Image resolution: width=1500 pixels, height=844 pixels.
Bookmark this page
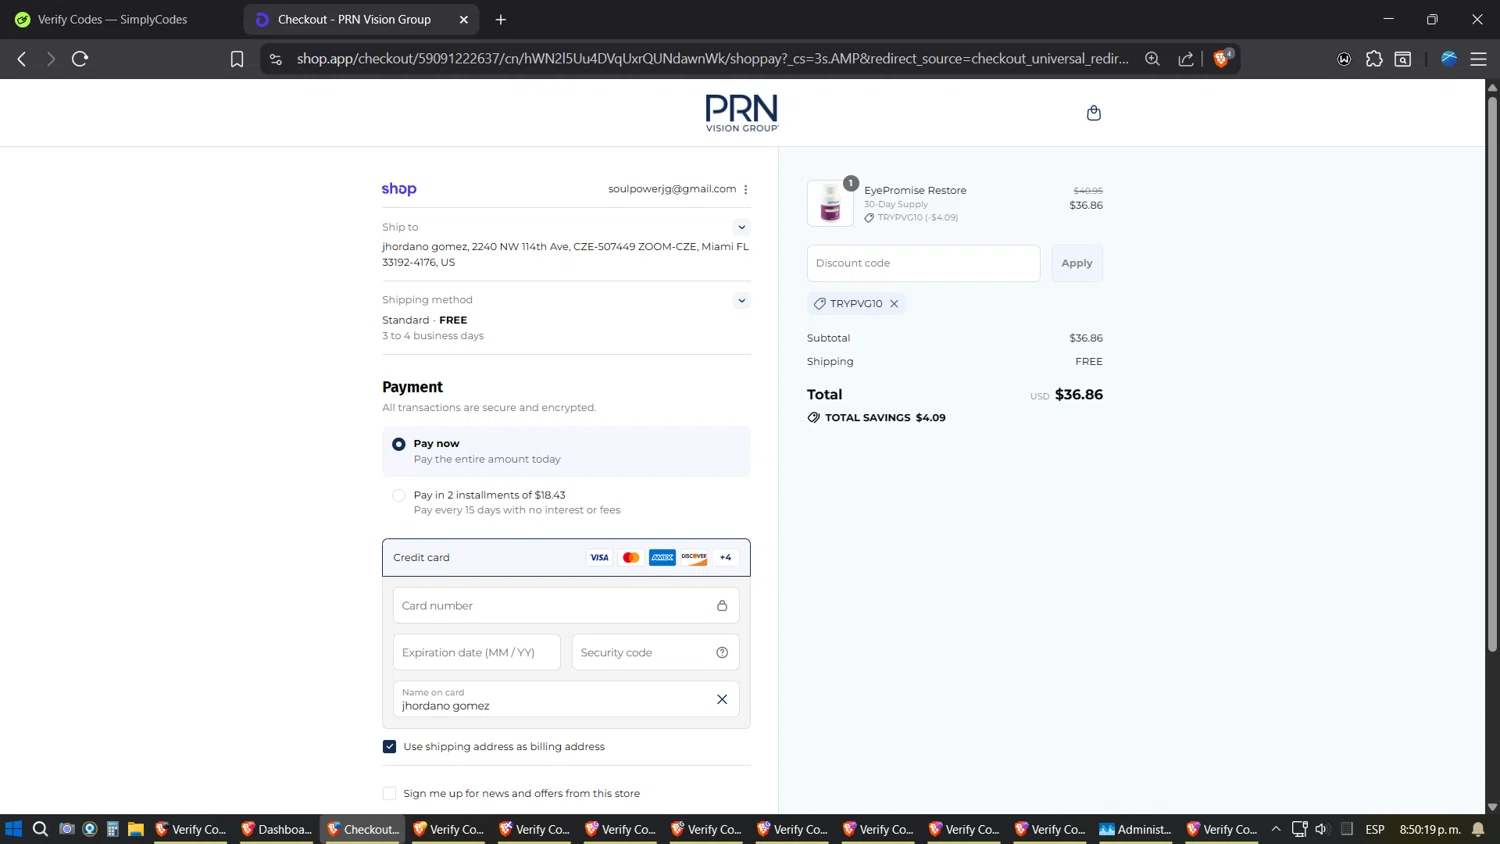(x=237, y=59)
